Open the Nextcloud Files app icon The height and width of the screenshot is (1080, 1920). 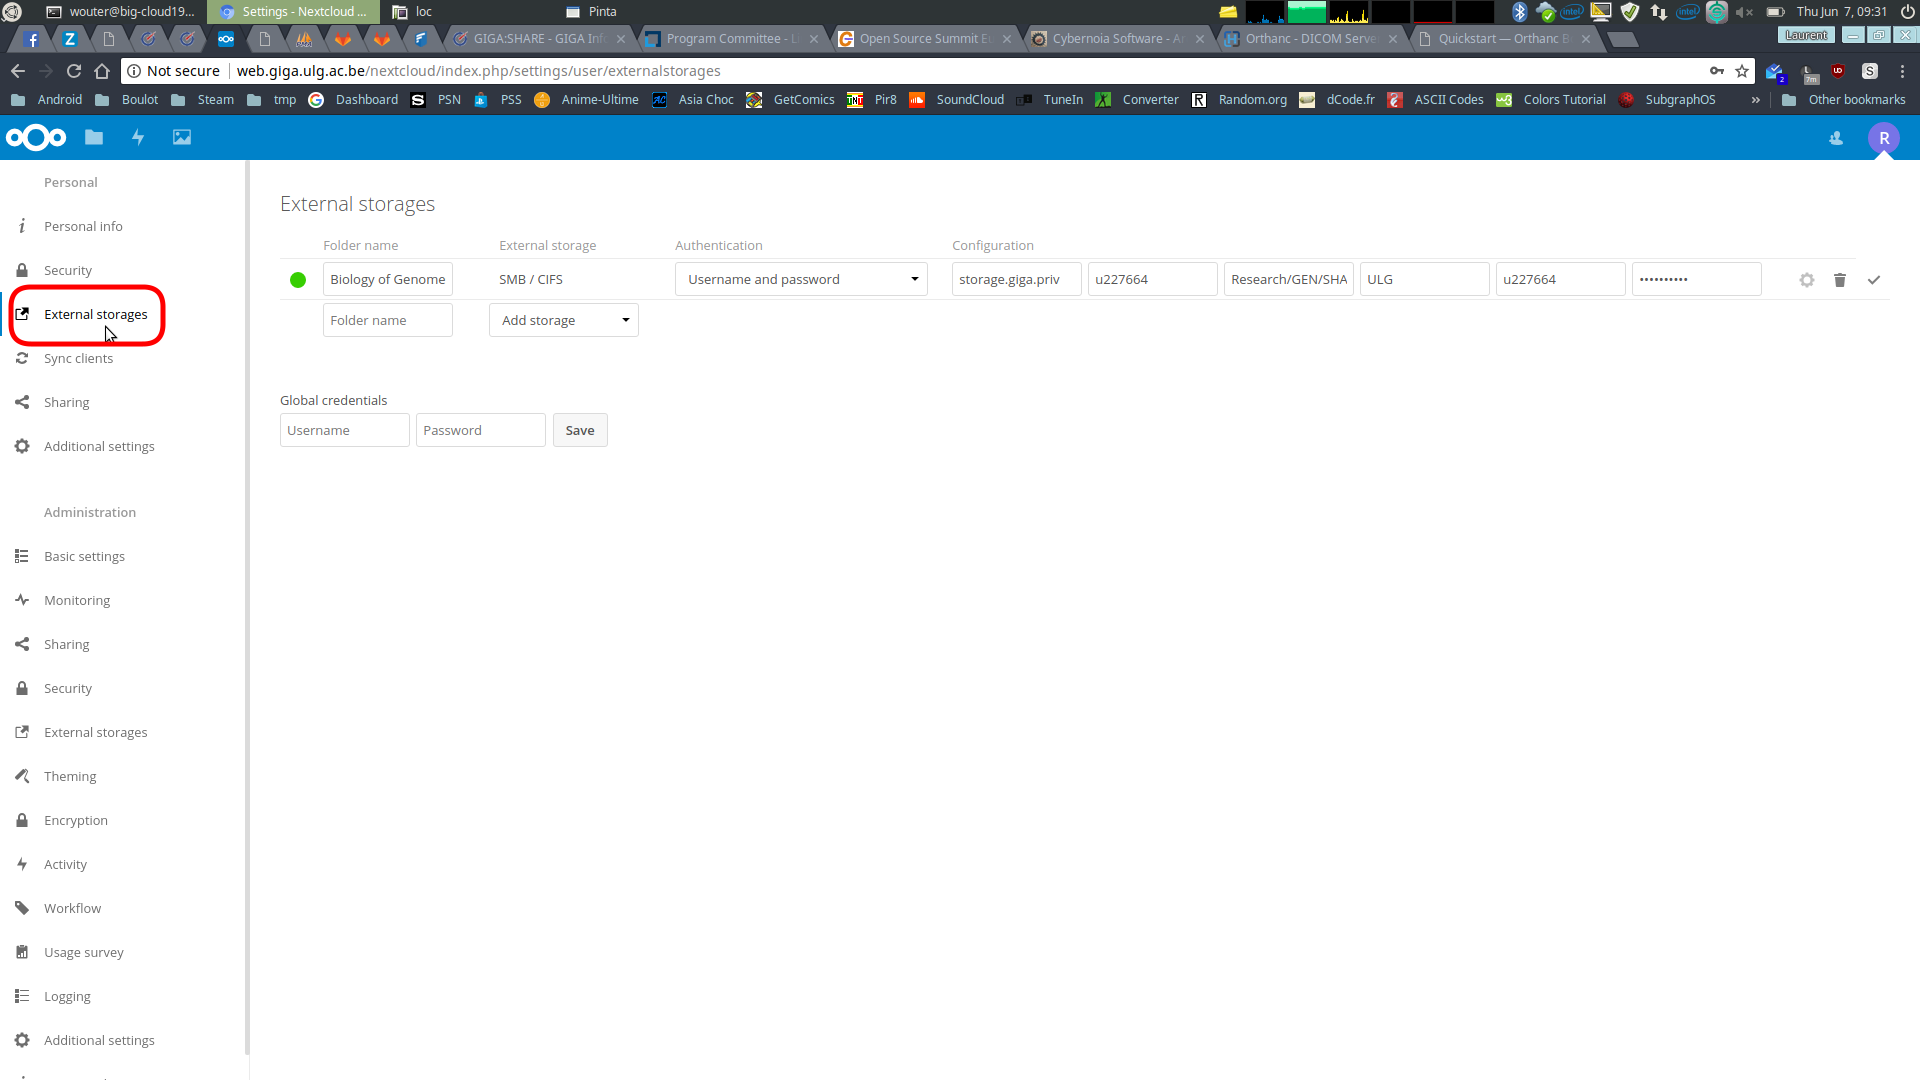point(94,138)
